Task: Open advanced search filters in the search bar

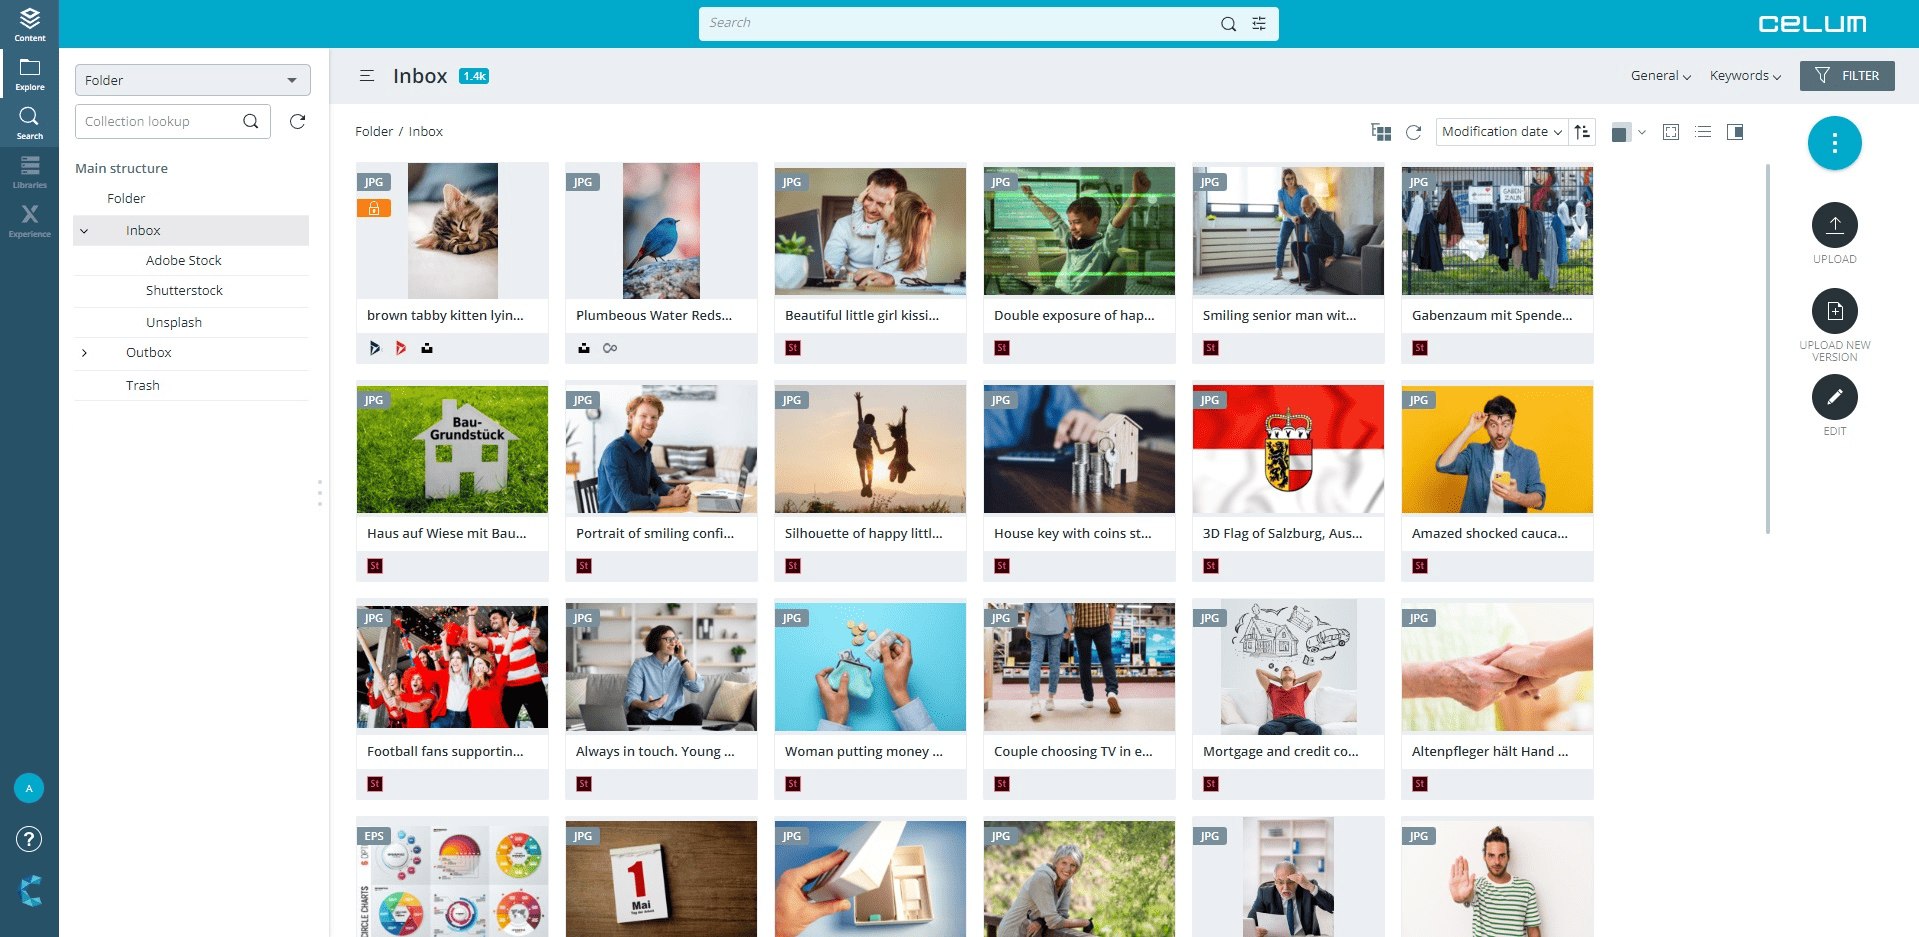Action: pos(1258,22)
